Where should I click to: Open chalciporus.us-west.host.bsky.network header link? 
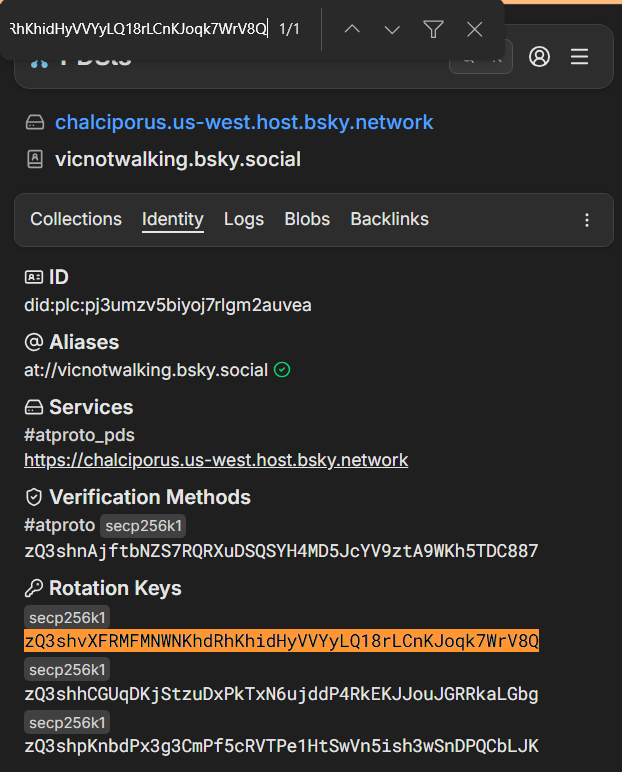pos(244,122)
